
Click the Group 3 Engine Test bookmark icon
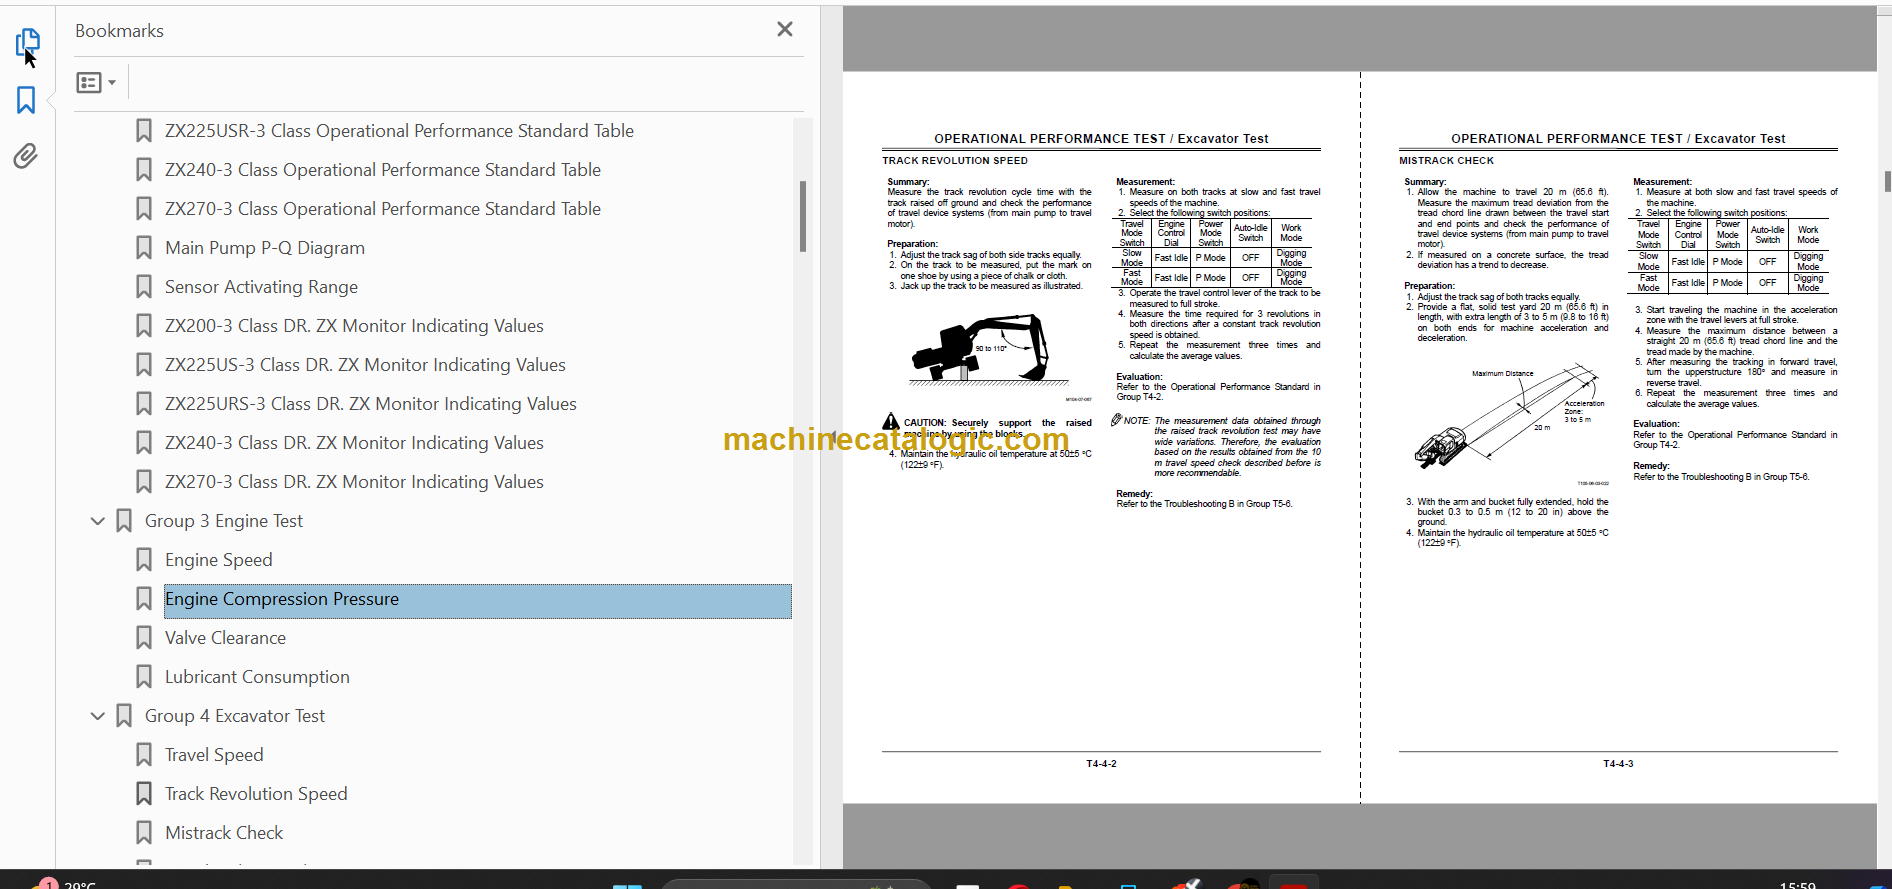124,521
